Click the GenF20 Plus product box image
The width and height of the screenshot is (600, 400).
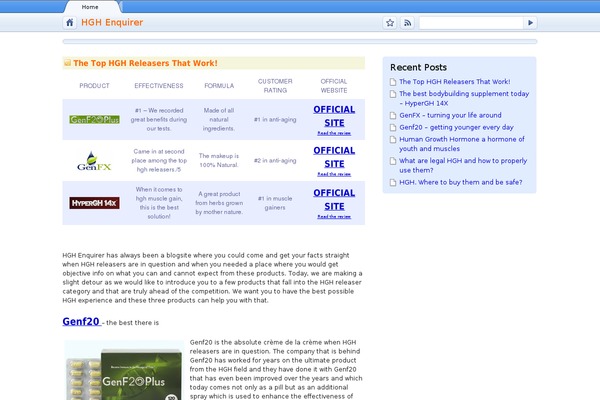click(x=124, y=370)
